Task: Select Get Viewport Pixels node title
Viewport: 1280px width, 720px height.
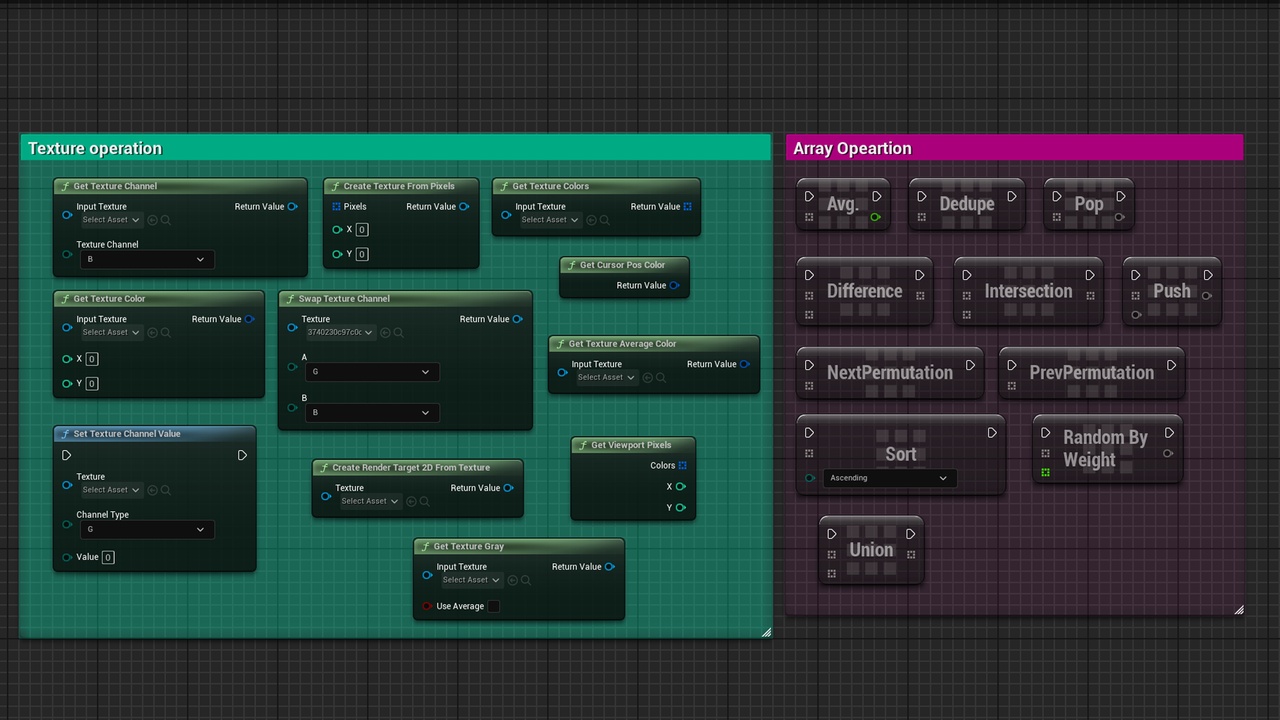Action: (x=631, y=445)
